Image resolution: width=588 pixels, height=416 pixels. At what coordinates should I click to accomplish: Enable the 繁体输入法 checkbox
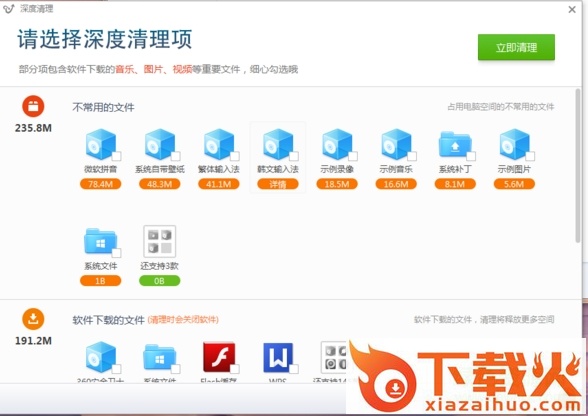click(x=235, y=156)
